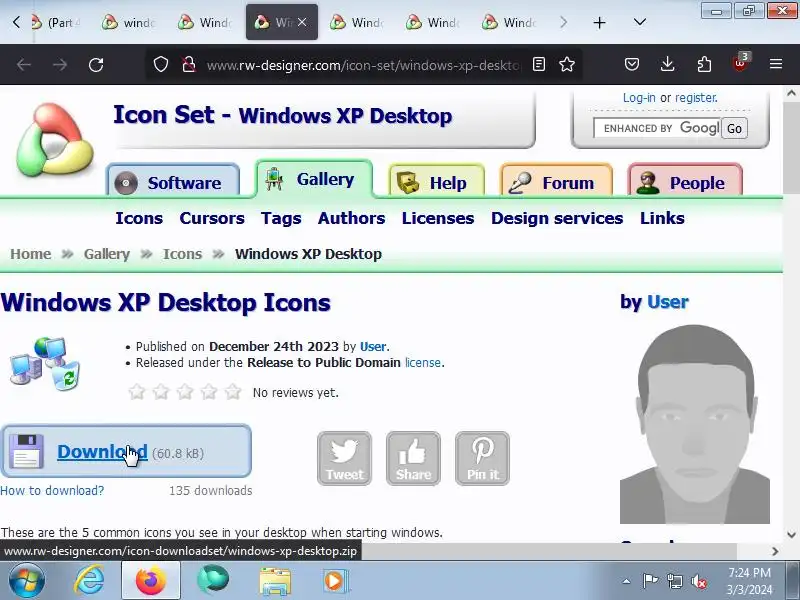The image size is (800, 600).
Task: Reload the current page
Action: click(96, 65)
